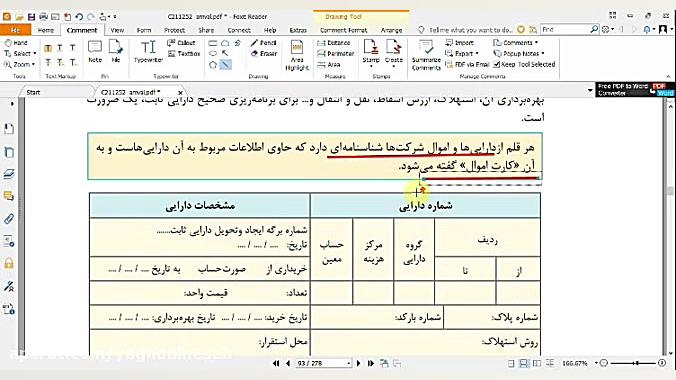
Task: Open the Attachments side panel
Action: tap(9, 219)
